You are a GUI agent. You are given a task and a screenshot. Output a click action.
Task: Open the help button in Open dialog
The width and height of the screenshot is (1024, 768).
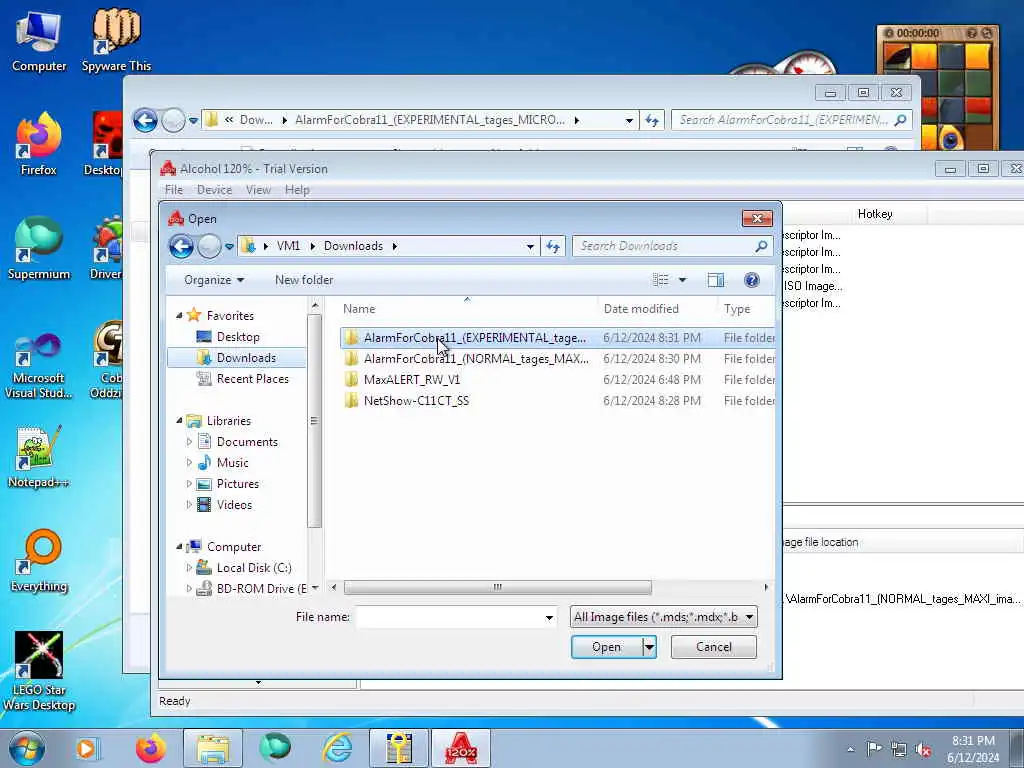(x=752, y=280)
